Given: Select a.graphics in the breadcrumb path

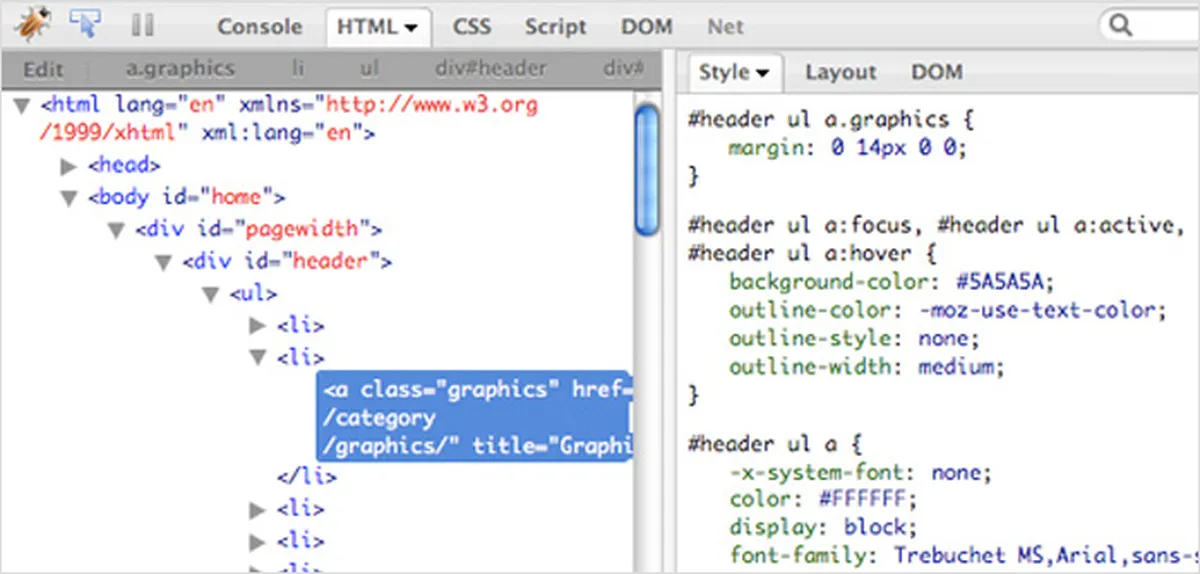Looking at the screenshot, I should (x=180, y=69).
